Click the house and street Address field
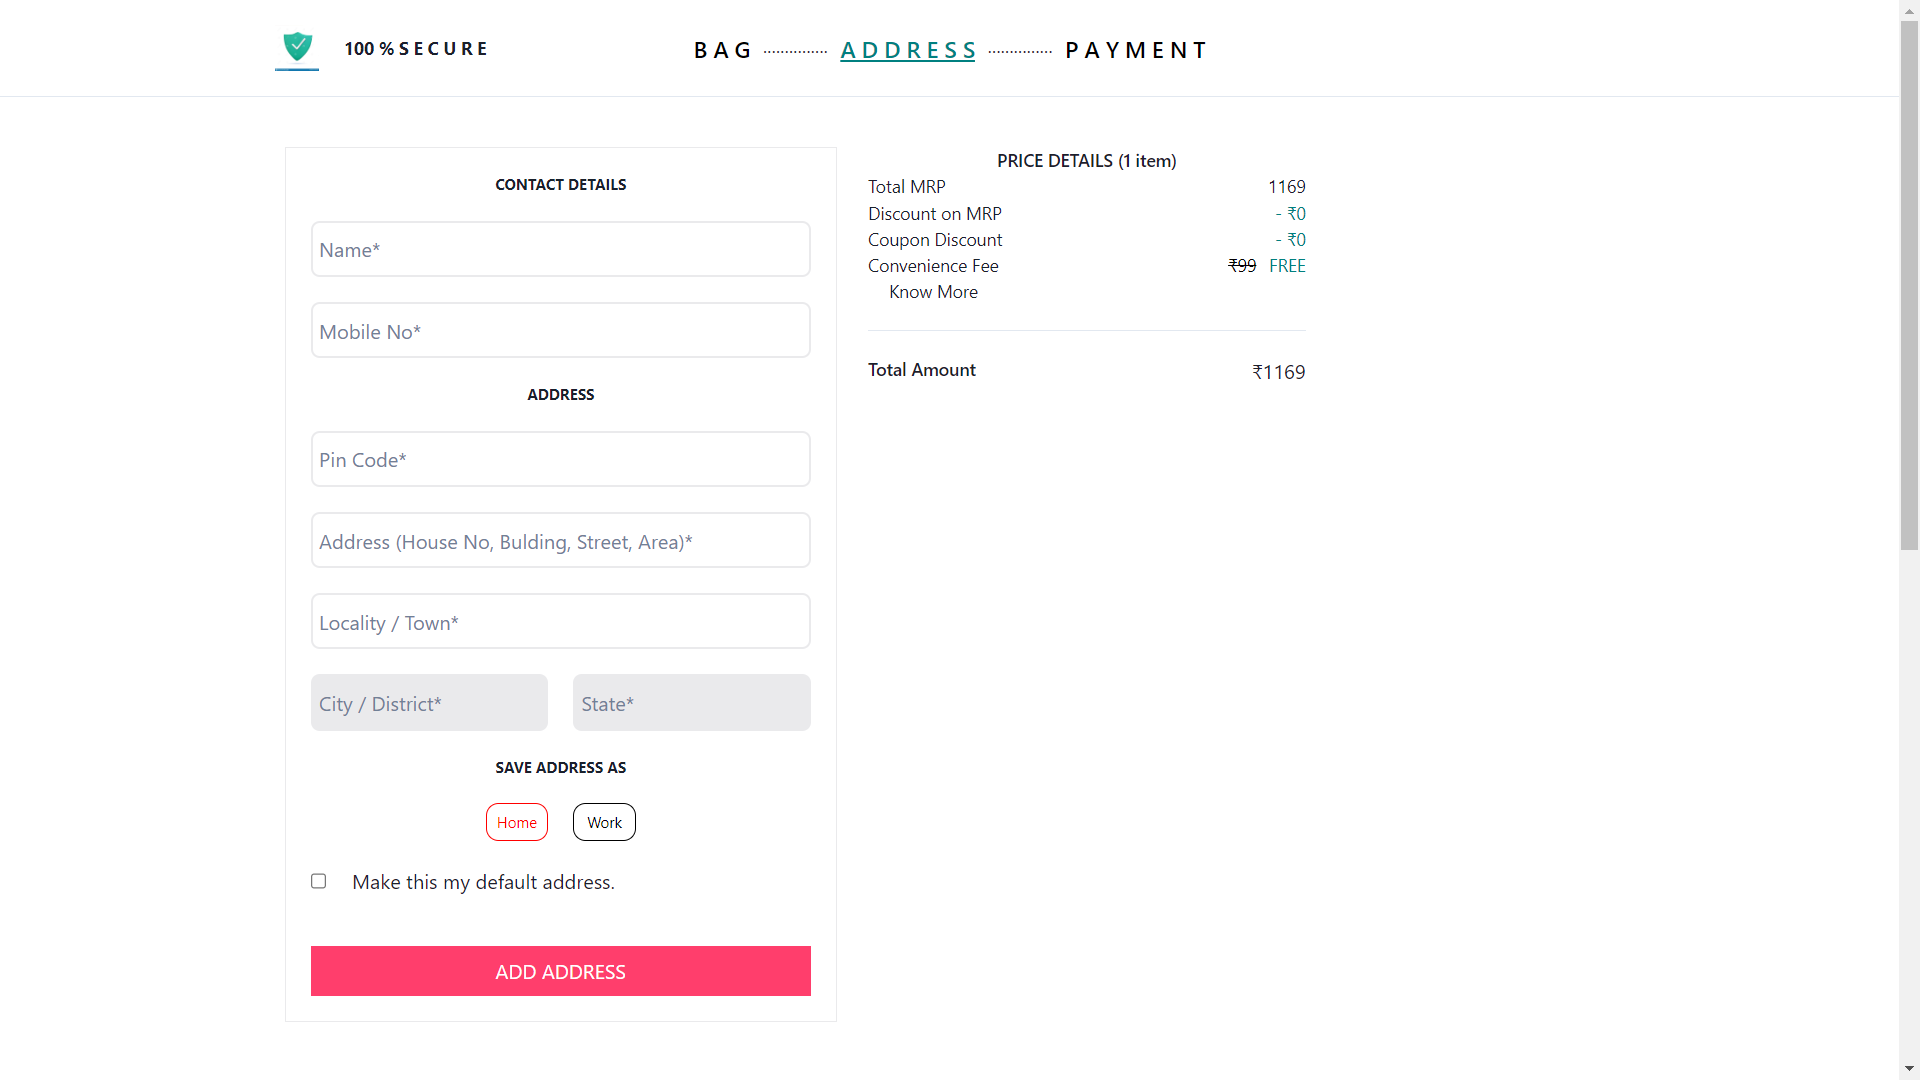The height and width of the screenshot is (1080, 1920). [560, 541]
